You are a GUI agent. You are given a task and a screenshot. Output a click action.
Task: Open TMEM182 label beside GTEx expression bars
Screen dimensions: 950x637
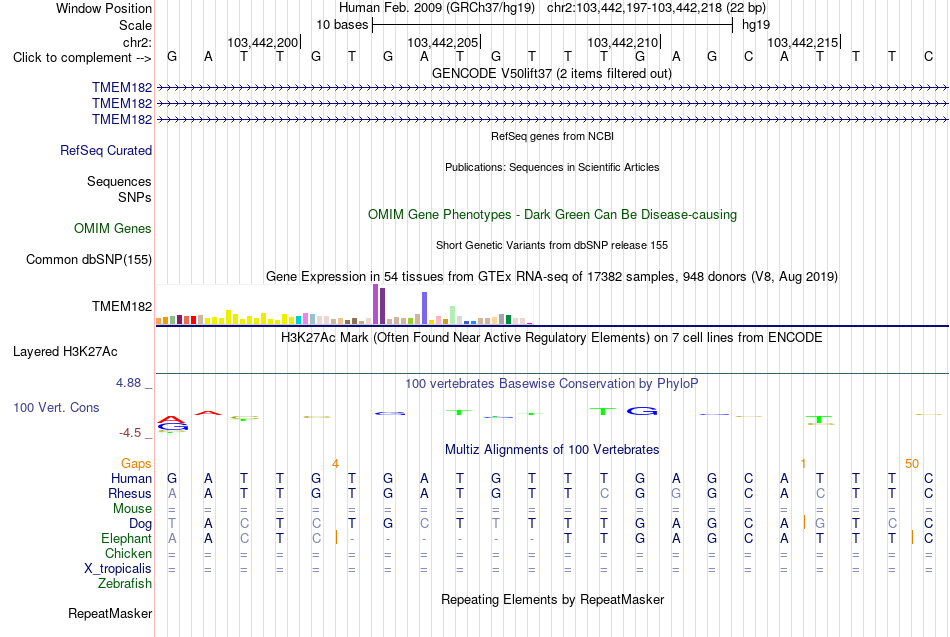[x=122, y=307]
